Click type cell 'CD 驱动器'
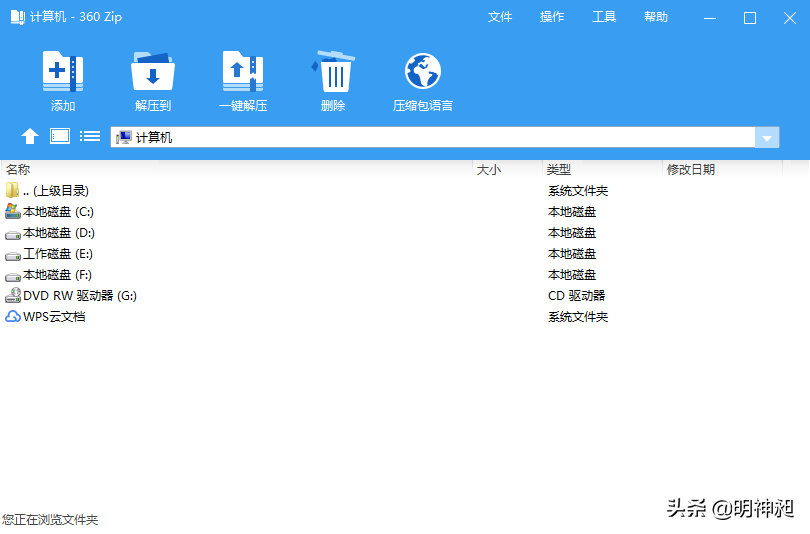The image size is (810, 534). tap(577, 296)
